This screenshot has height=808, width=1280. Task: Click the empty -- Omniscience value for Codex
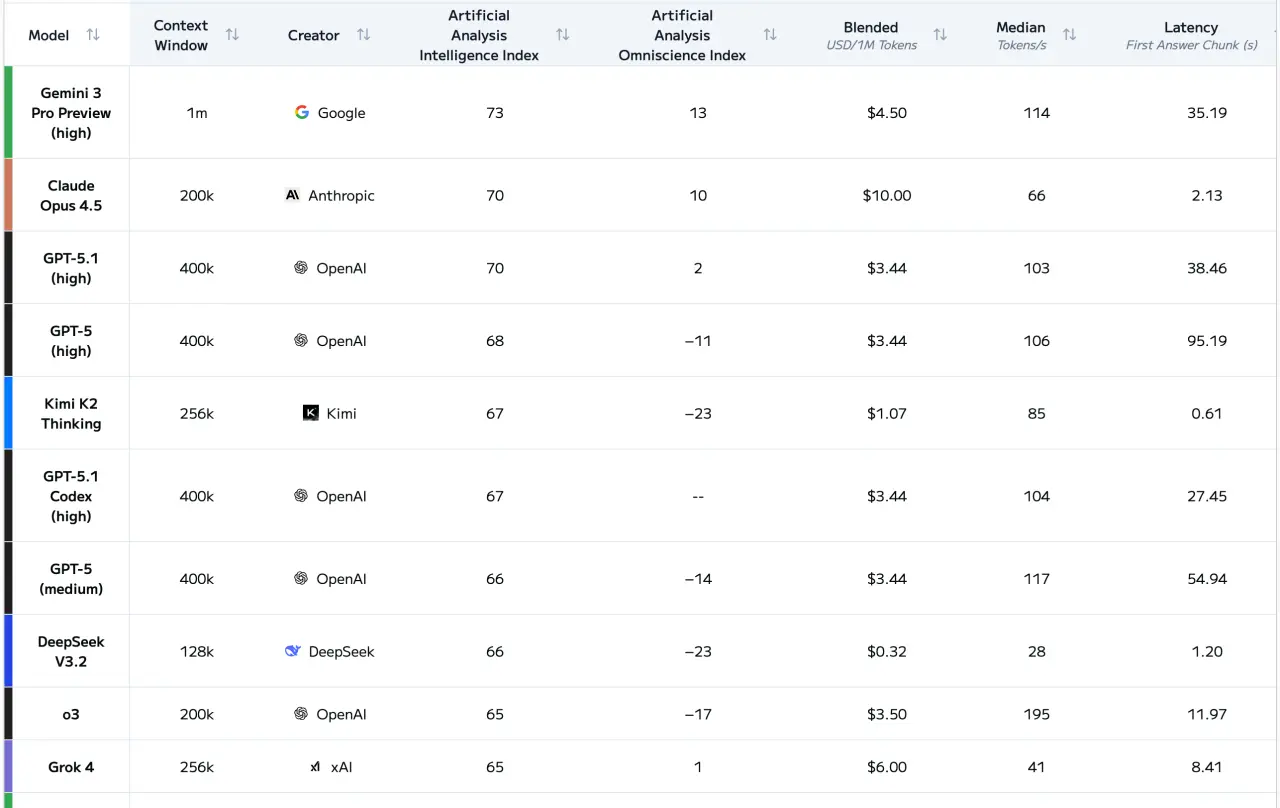pyautogui.click(x=698, y=496)
